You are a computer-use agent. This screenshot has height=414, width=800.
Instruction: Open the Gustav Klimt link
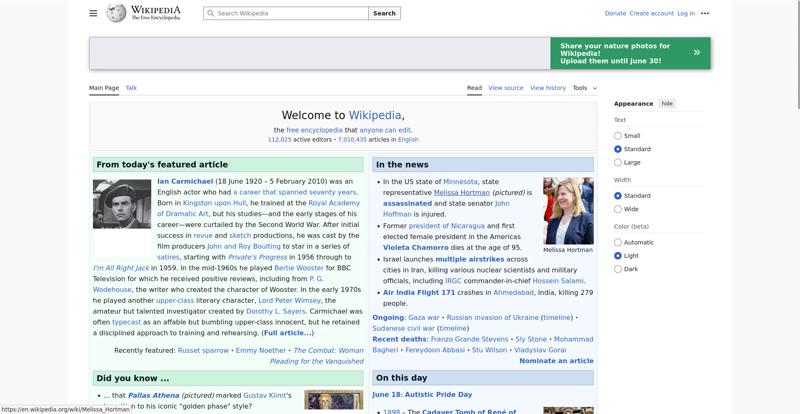coord(264,395)
